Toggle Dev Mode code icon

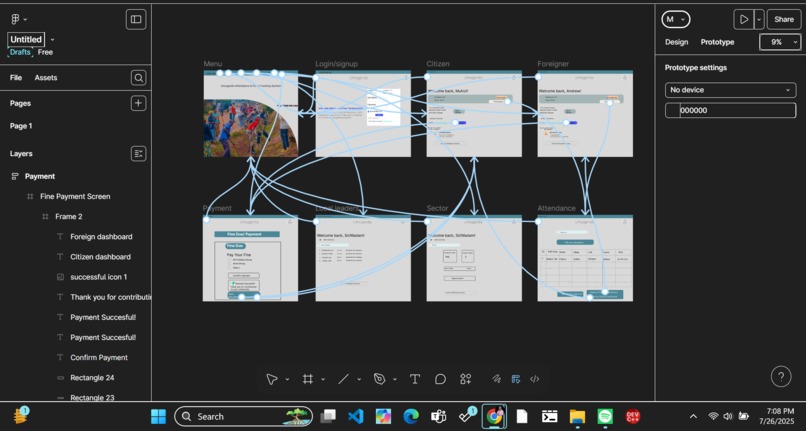tap(535, 379)
